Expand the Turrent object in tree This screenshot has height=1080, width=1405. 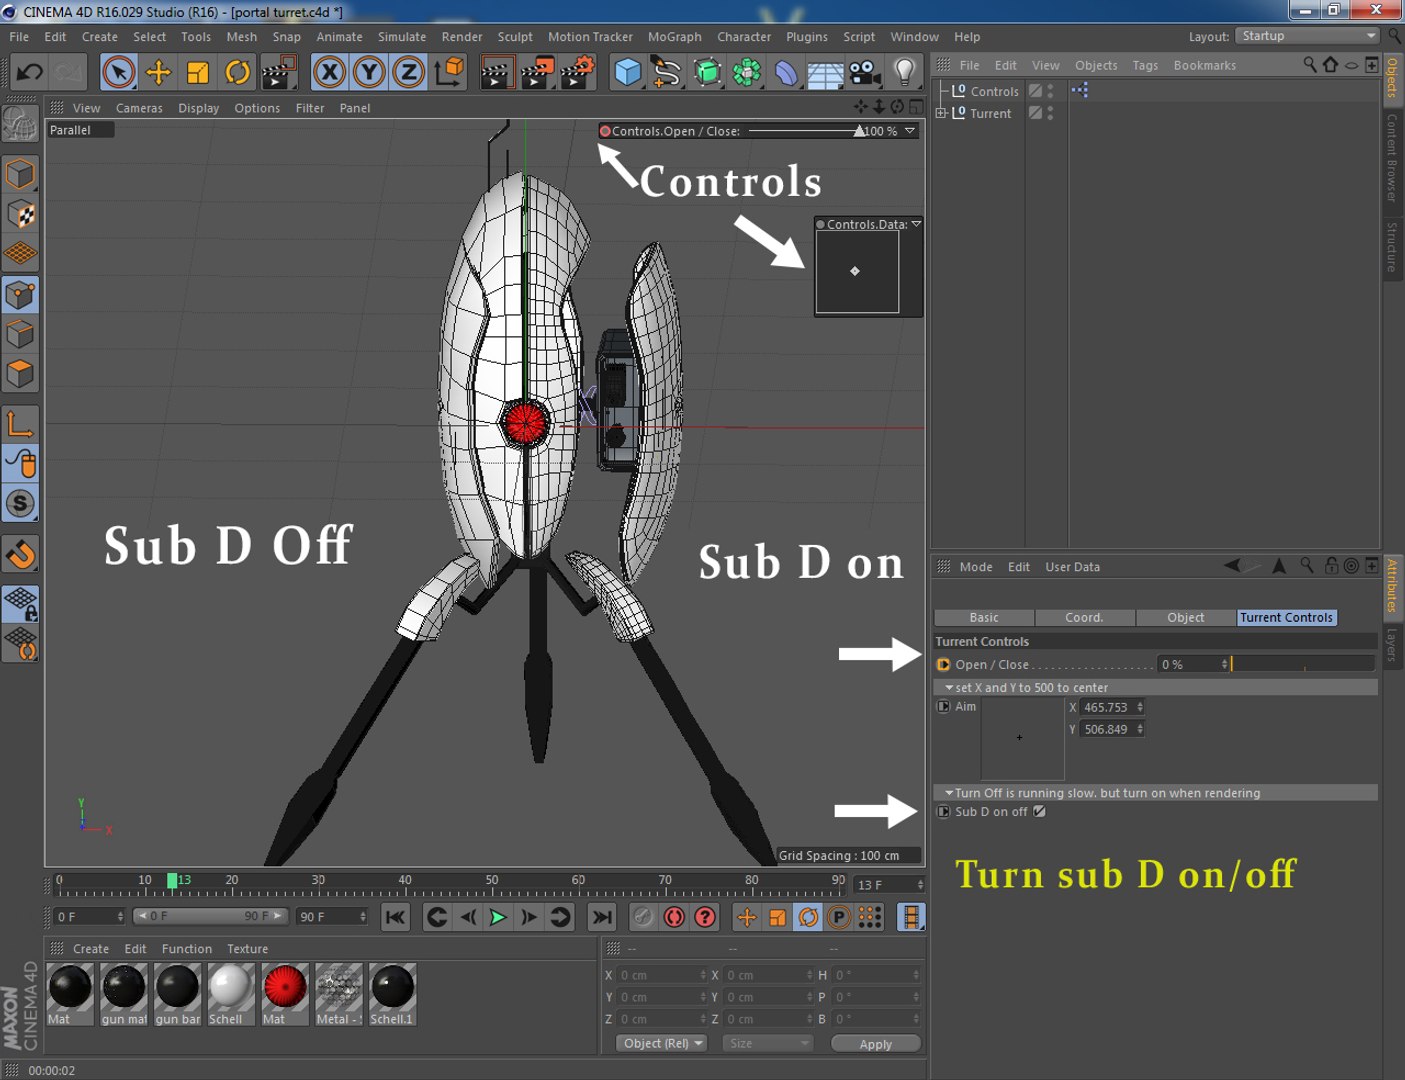pyautogui.click(x=941, y=113)
